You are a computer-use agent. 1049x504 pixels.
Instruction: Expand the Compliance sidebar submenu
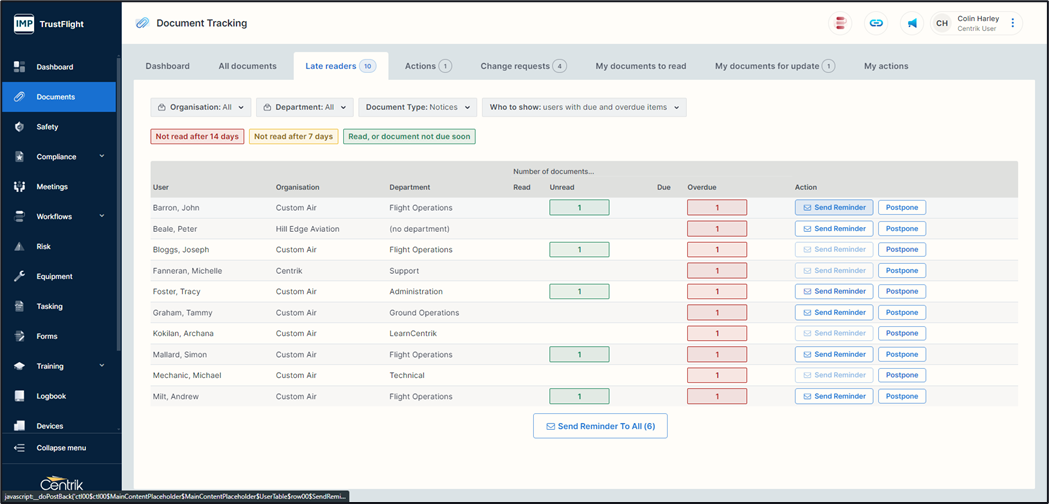tap(101, 157)
